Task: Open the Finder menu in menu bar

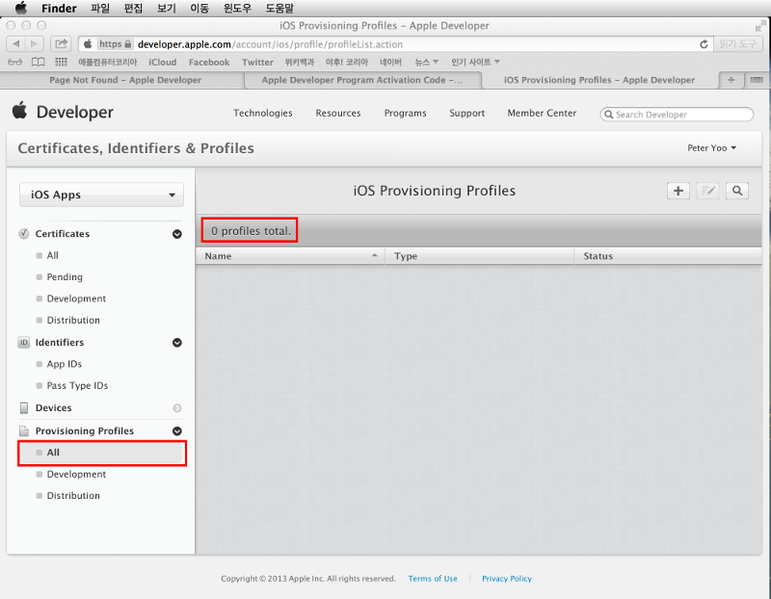Action: tap(58, 8)
